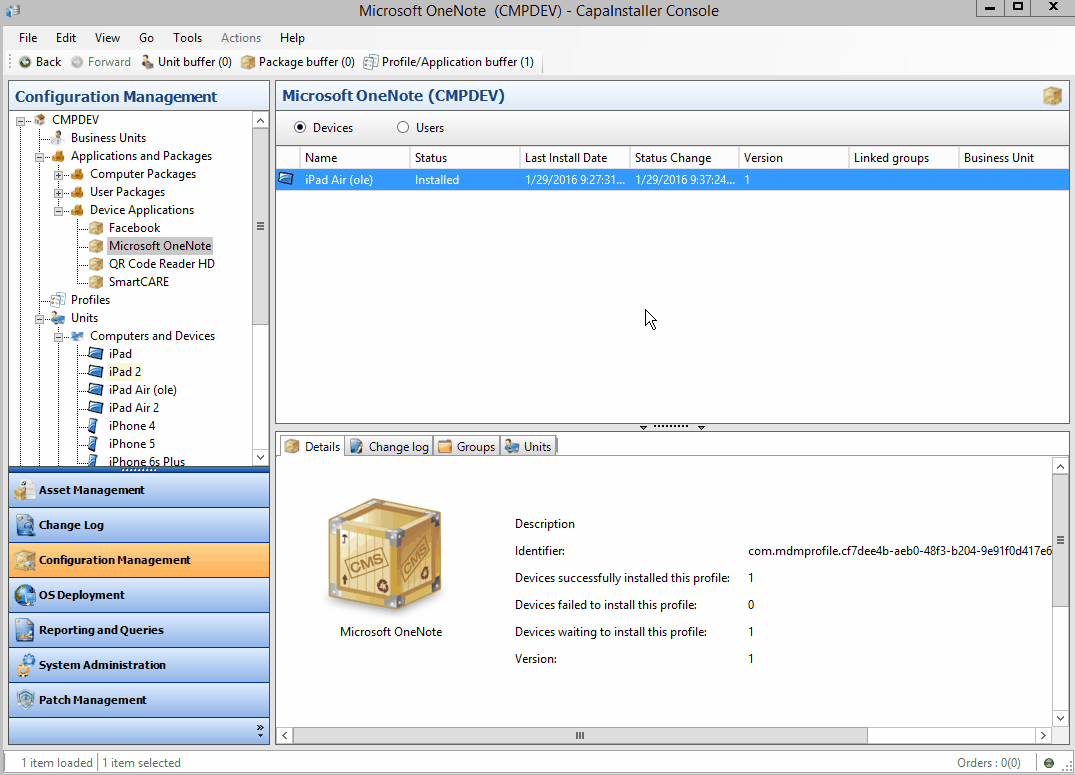Sort by the Name column header

354,158
